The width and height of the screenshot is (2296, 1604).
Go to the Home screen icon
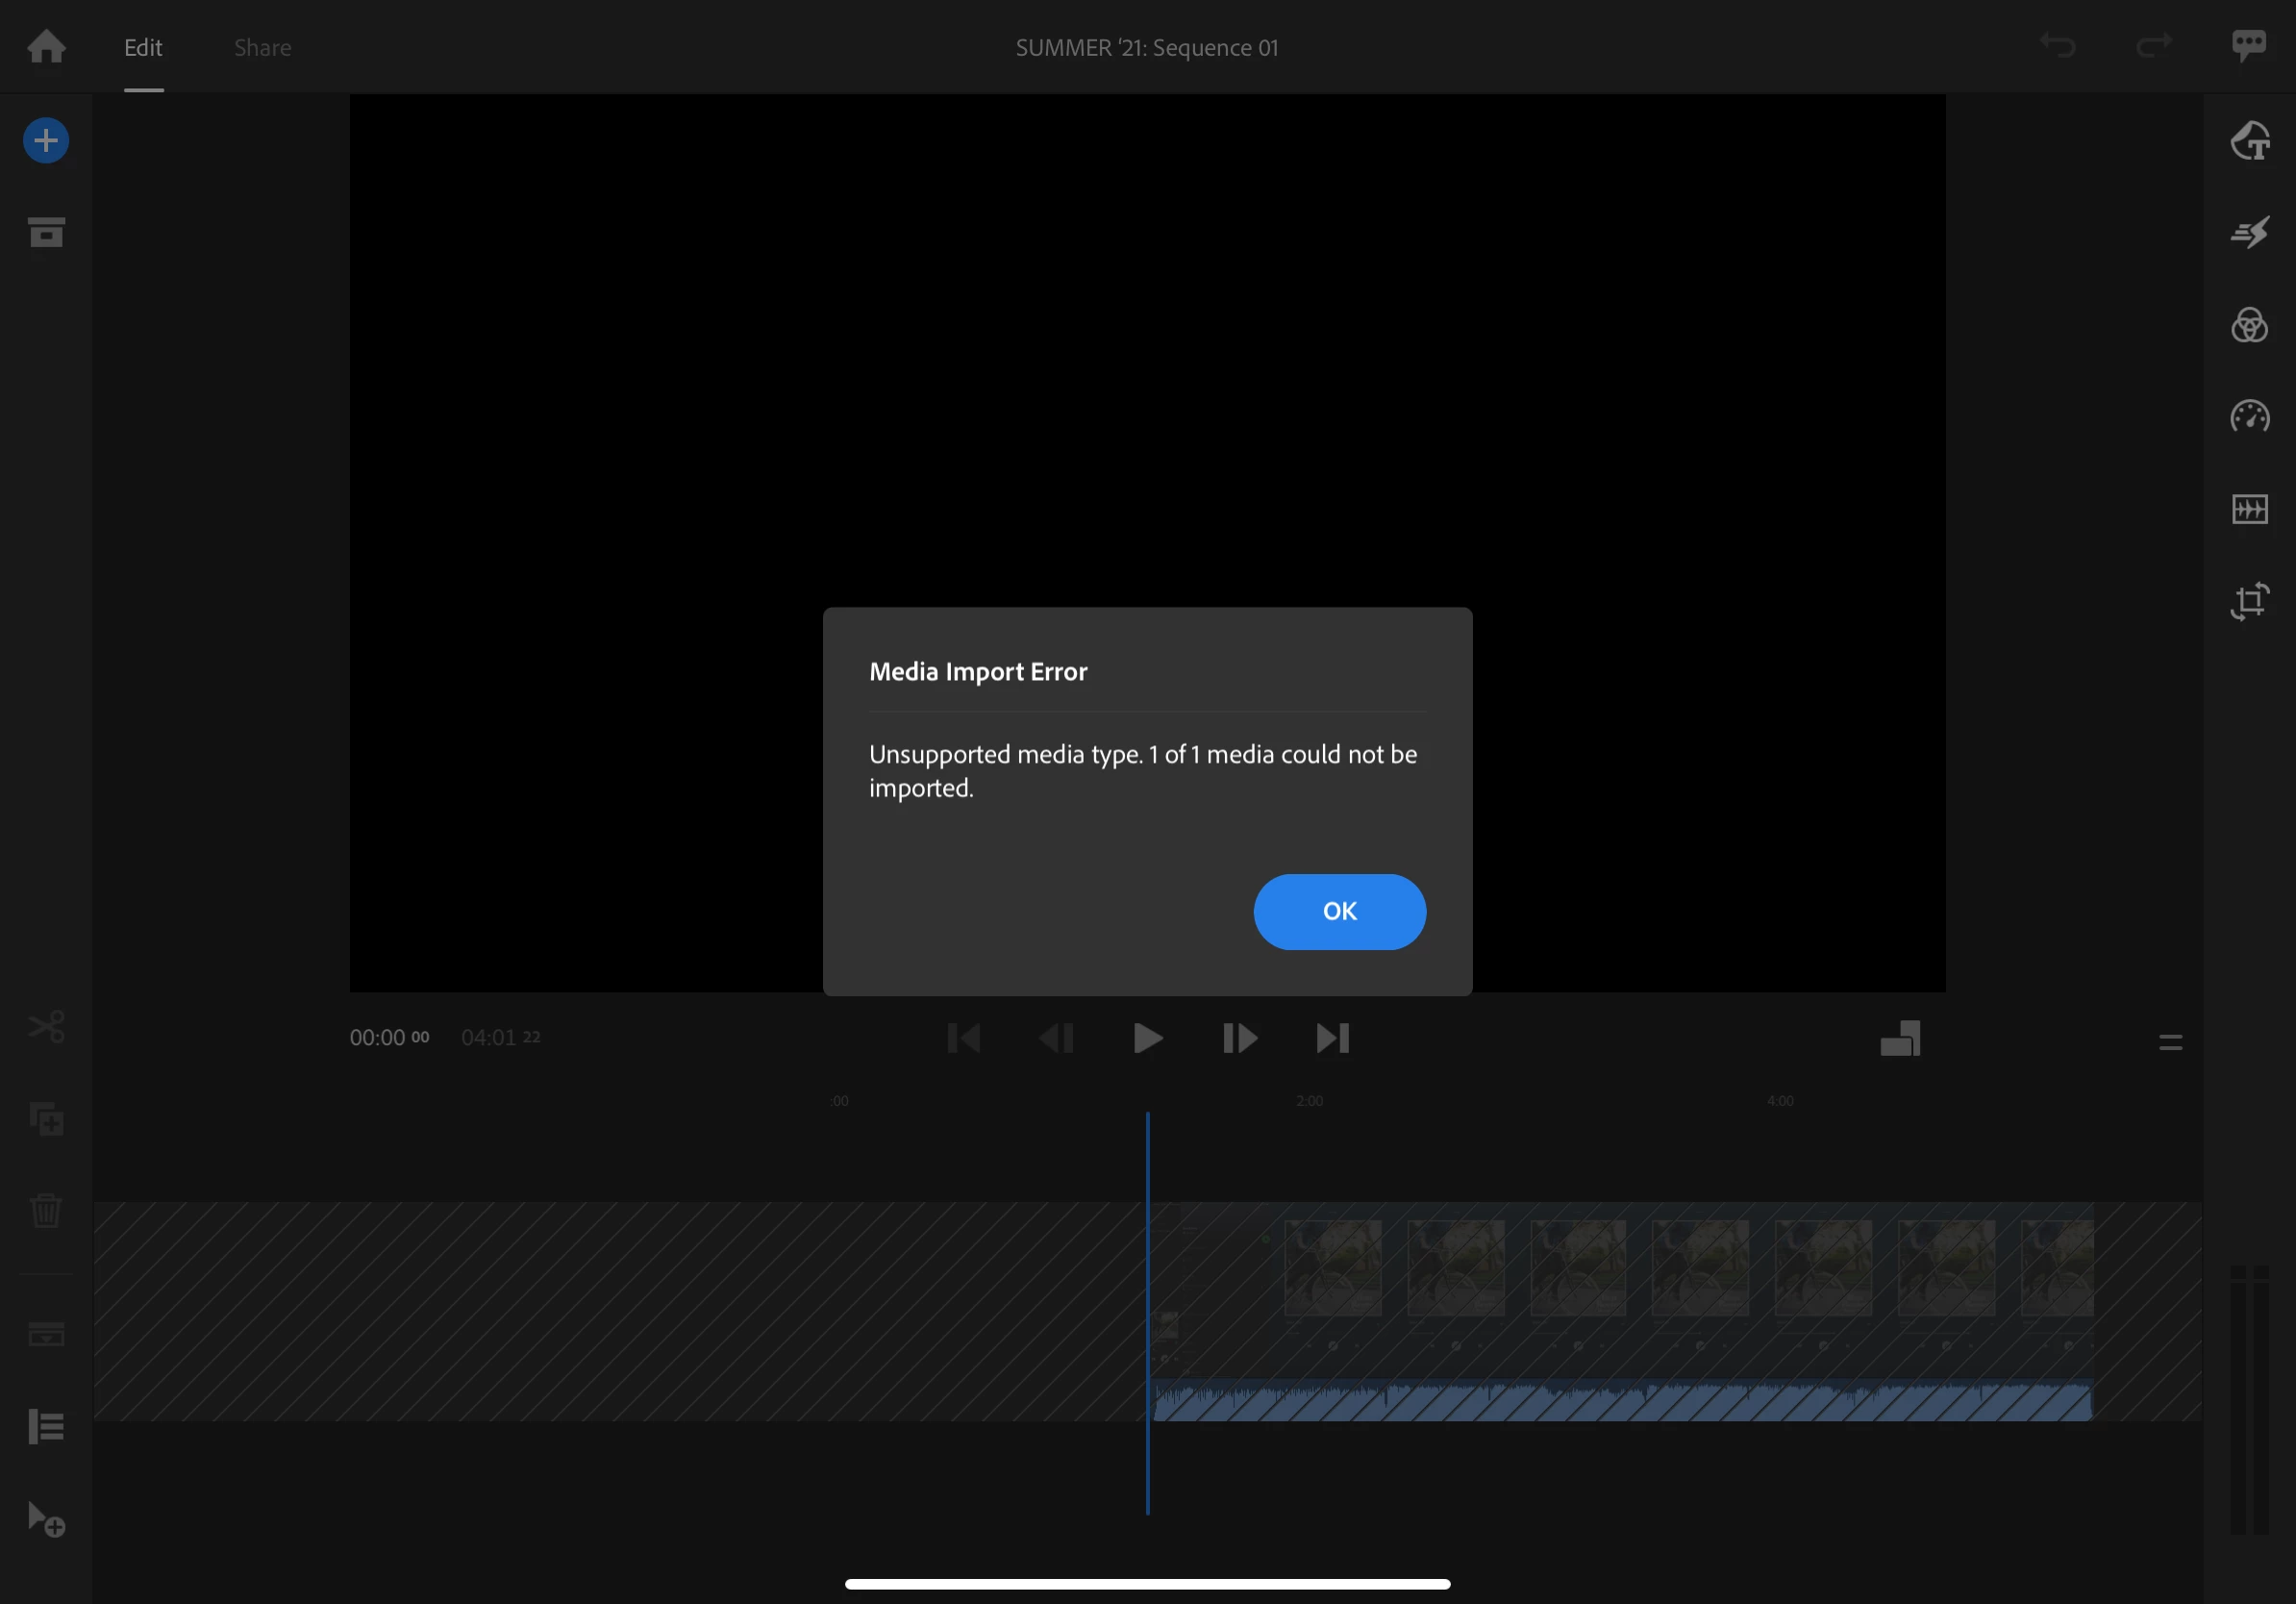[x=46, y=46]
